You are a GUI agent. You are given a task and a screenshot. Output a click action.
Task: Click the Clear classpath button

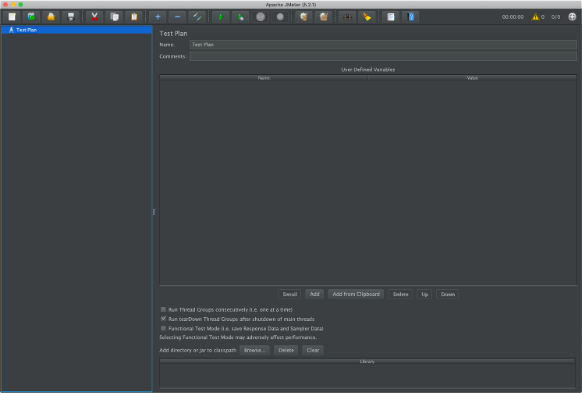click(x=313, y=350)
